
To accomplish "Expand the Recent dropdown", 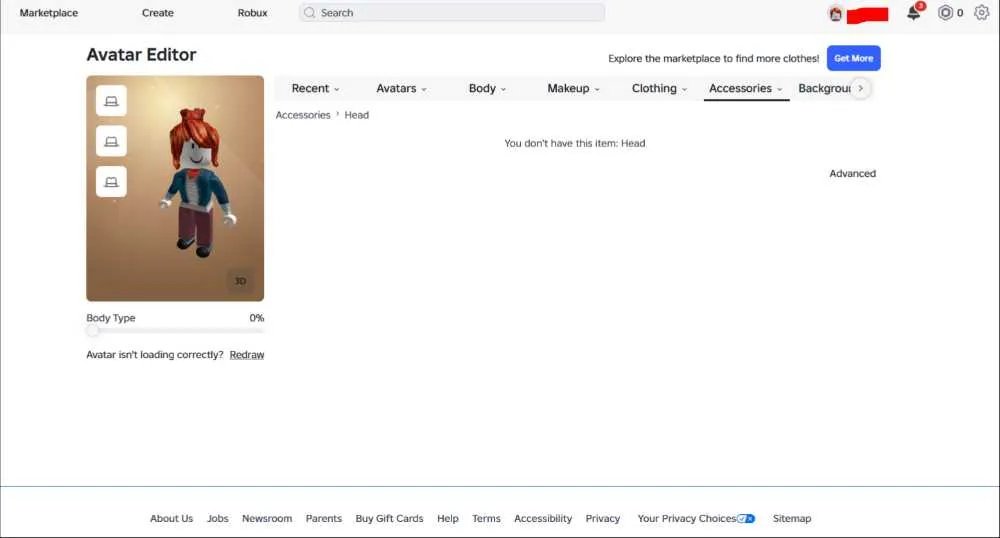I will tap(315, 89).
